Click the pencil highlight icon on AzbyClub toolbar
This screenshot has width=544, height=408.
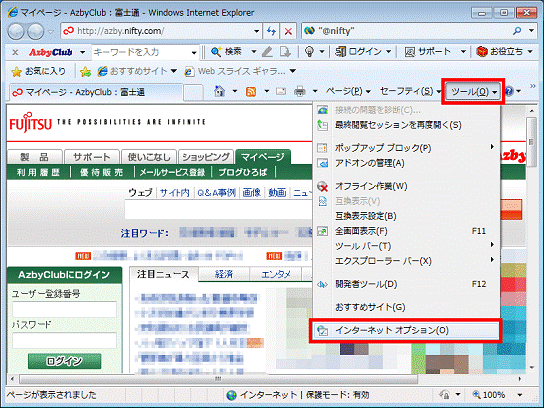[x=267, y=52]
